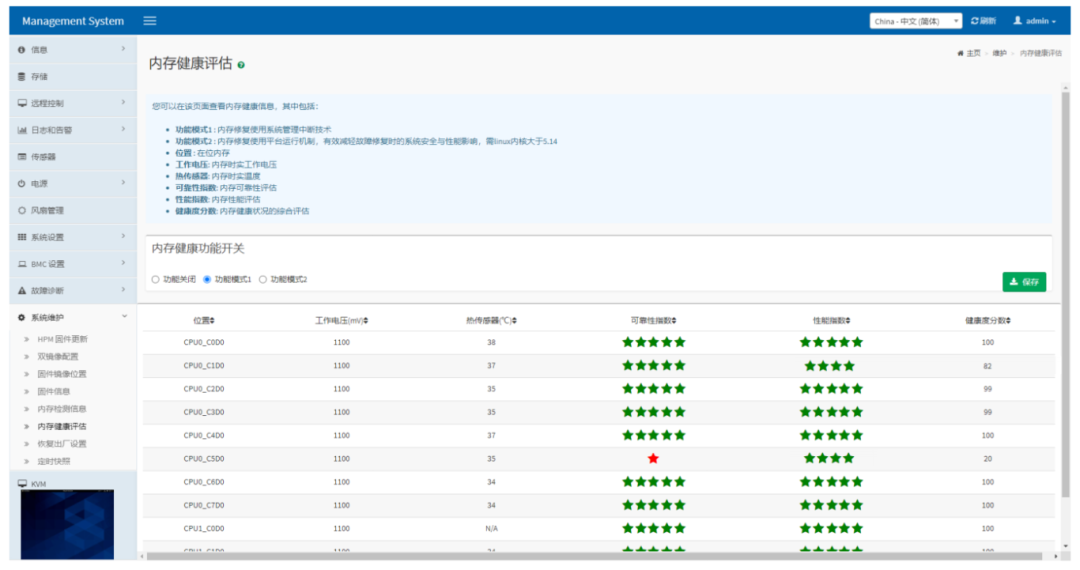Image resolution: width=1080 pixels, height=570 pixels.
Task: Open the 存储 storage sidebar item
Action: [x=38, y=76]
